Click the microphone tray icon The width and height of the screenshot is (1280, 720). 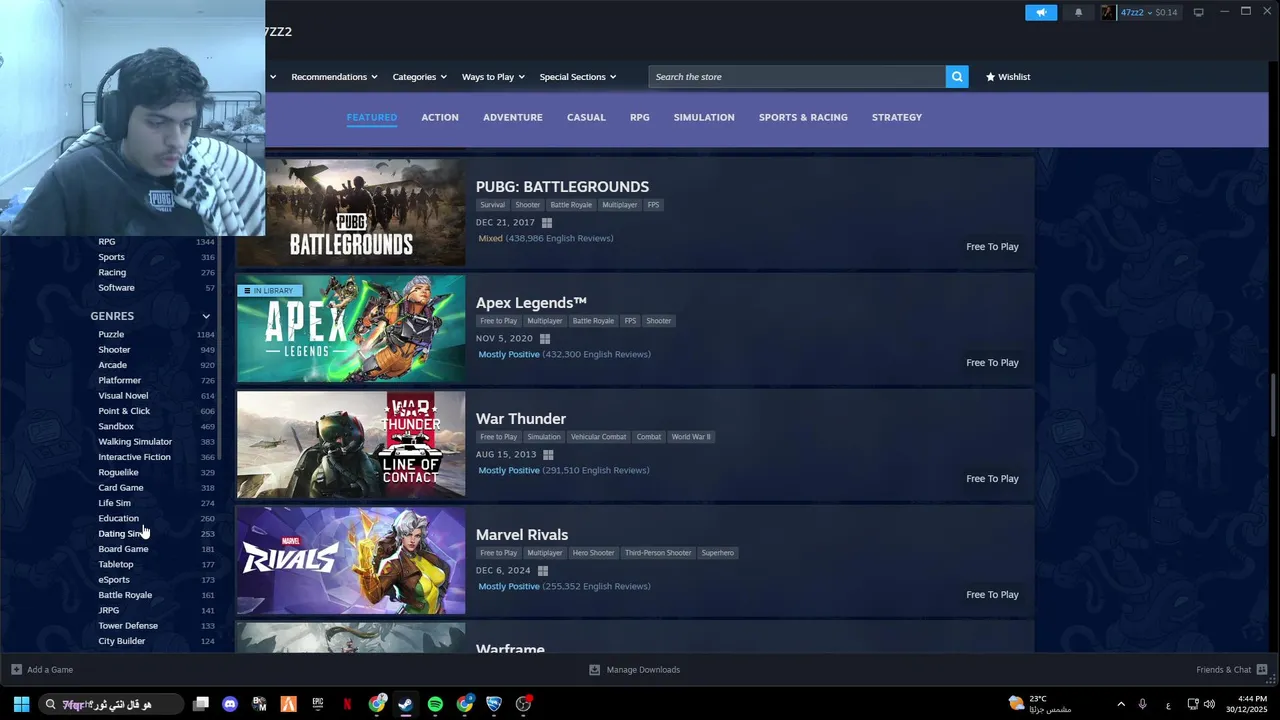1142,704
